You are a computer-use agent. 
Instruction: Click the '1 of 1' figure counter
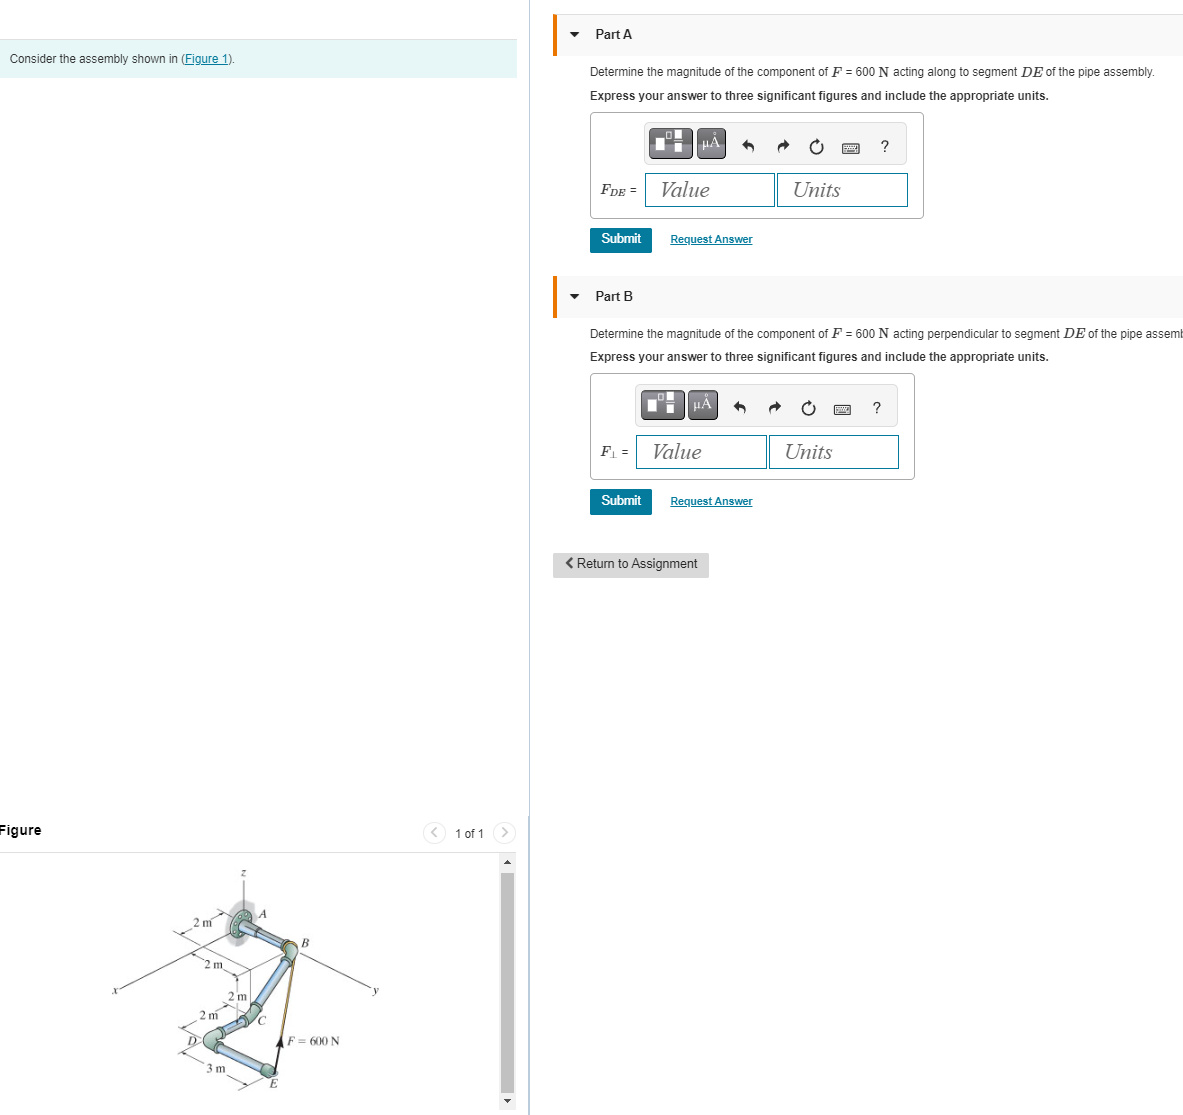pos(469,834)
